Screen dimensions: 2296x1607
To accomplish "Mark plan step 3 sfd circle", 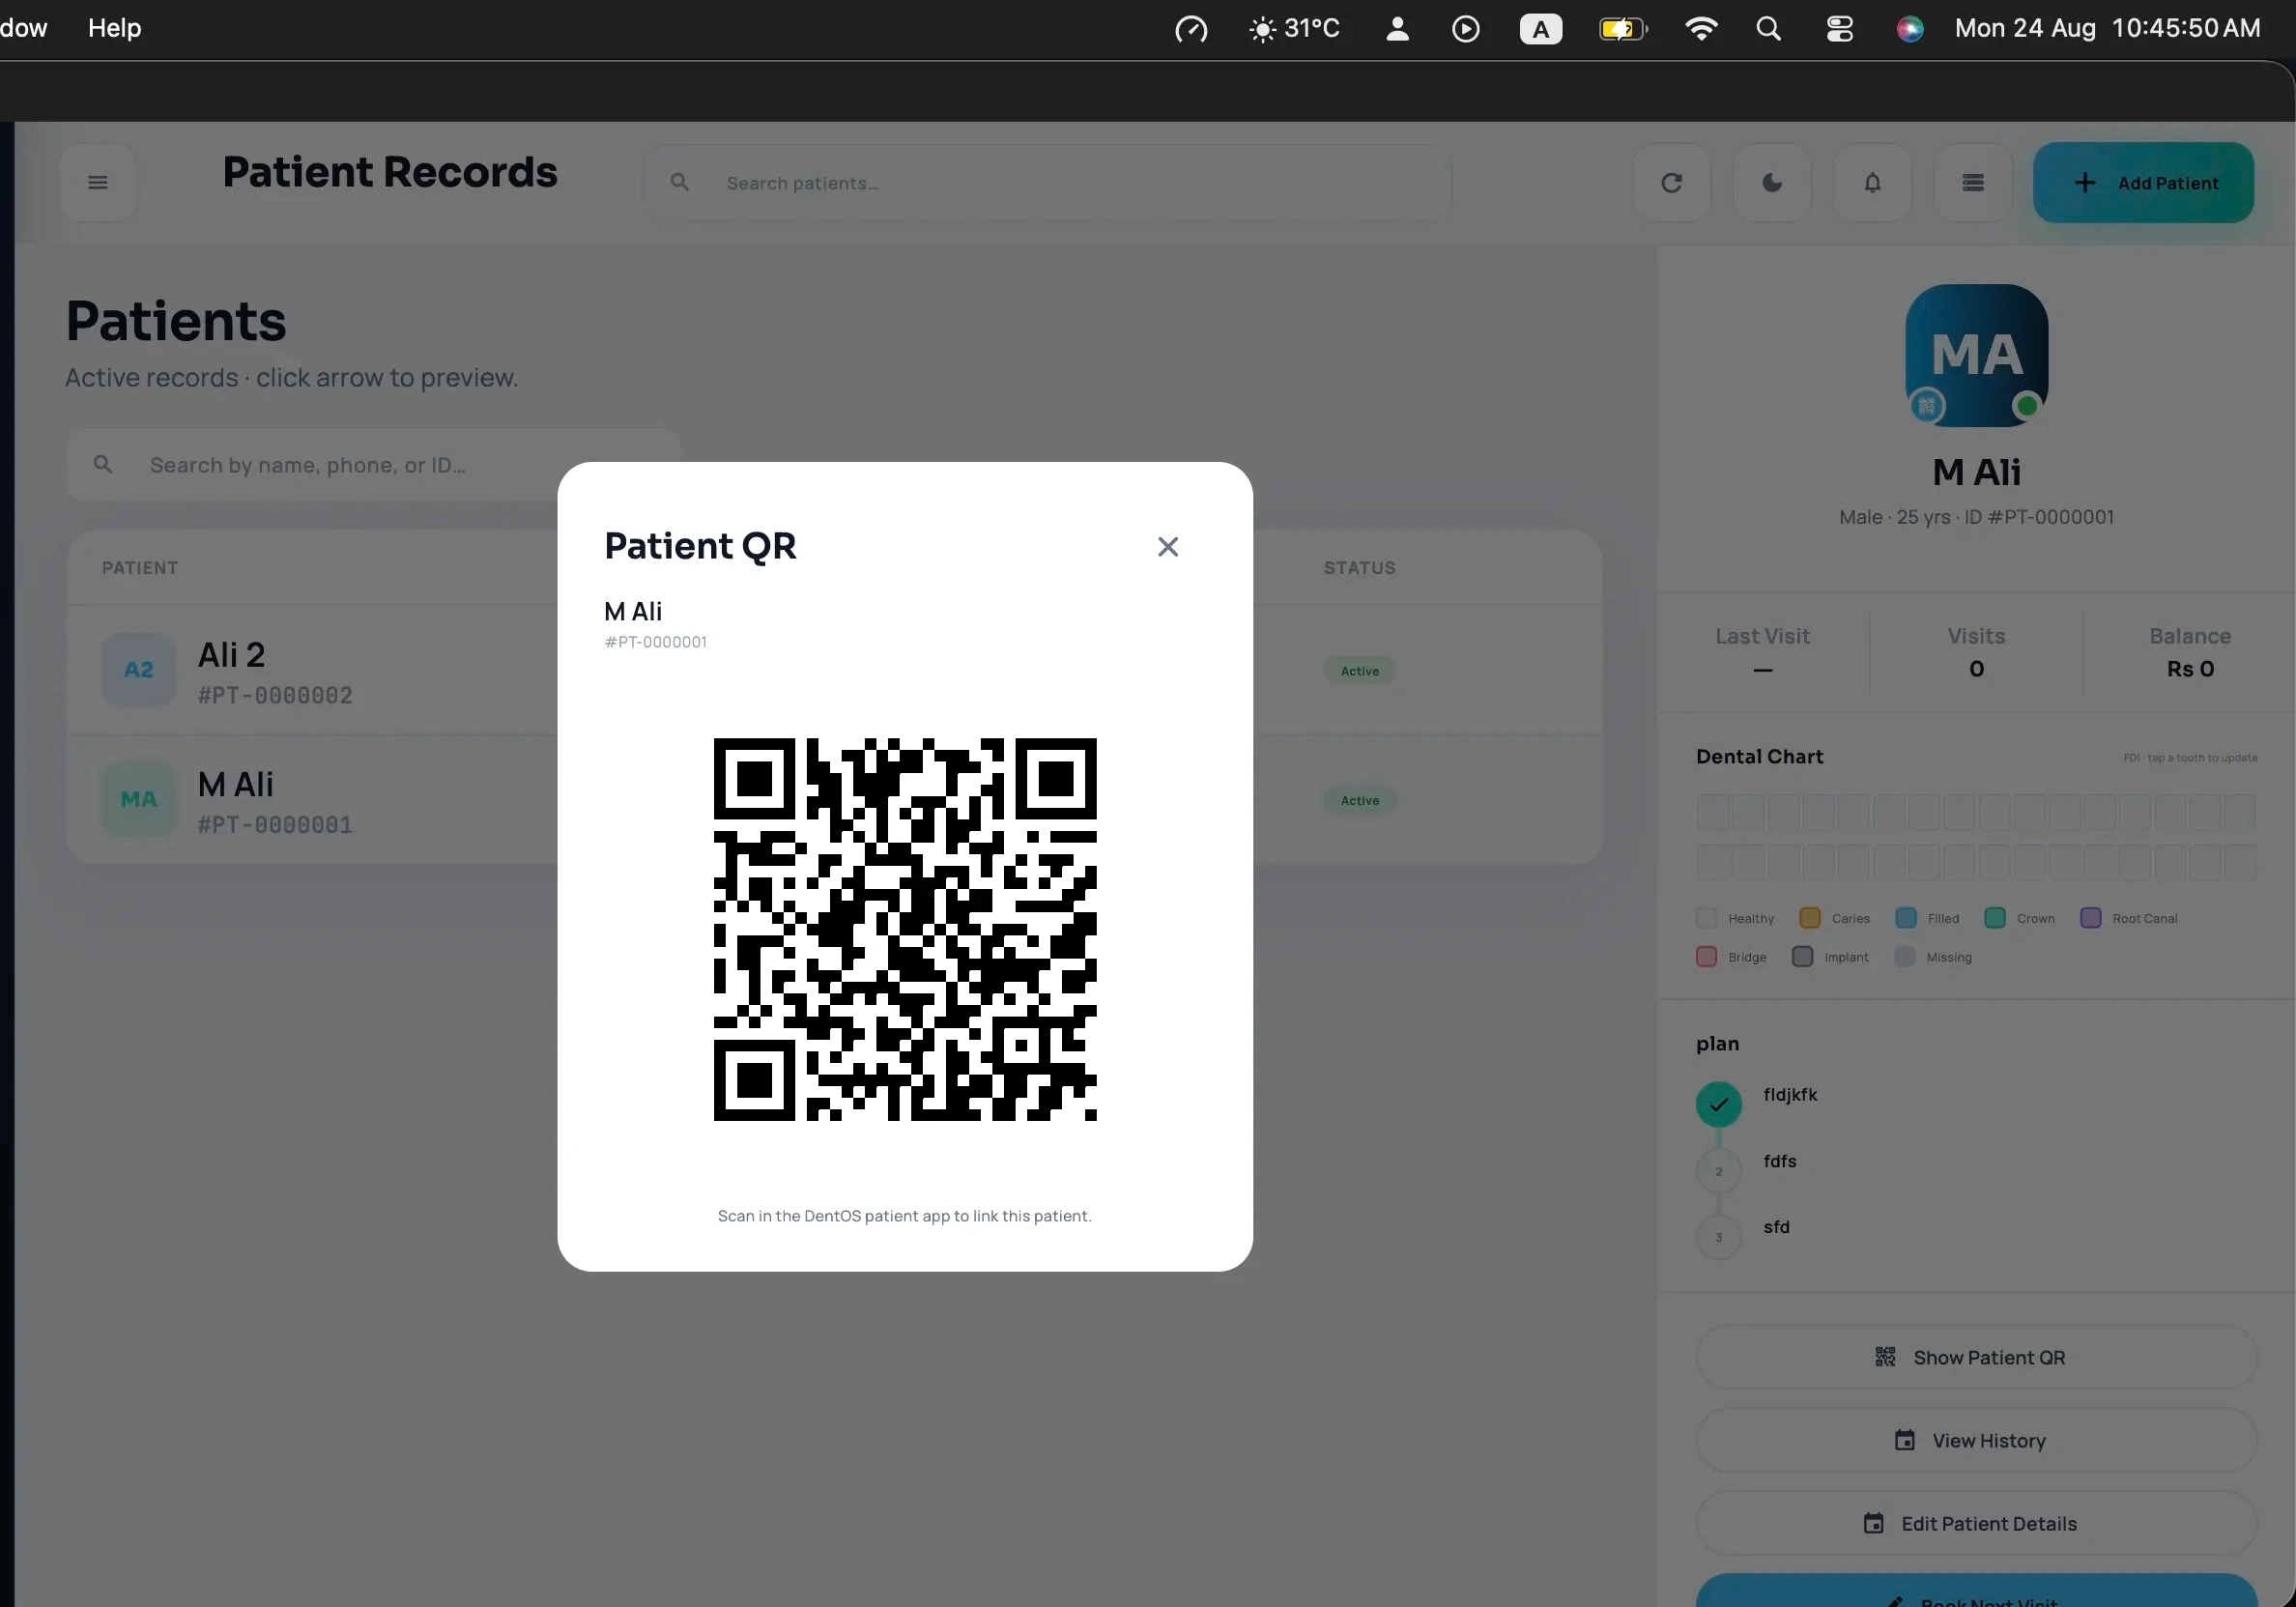I will [x=1719, y=1237].
